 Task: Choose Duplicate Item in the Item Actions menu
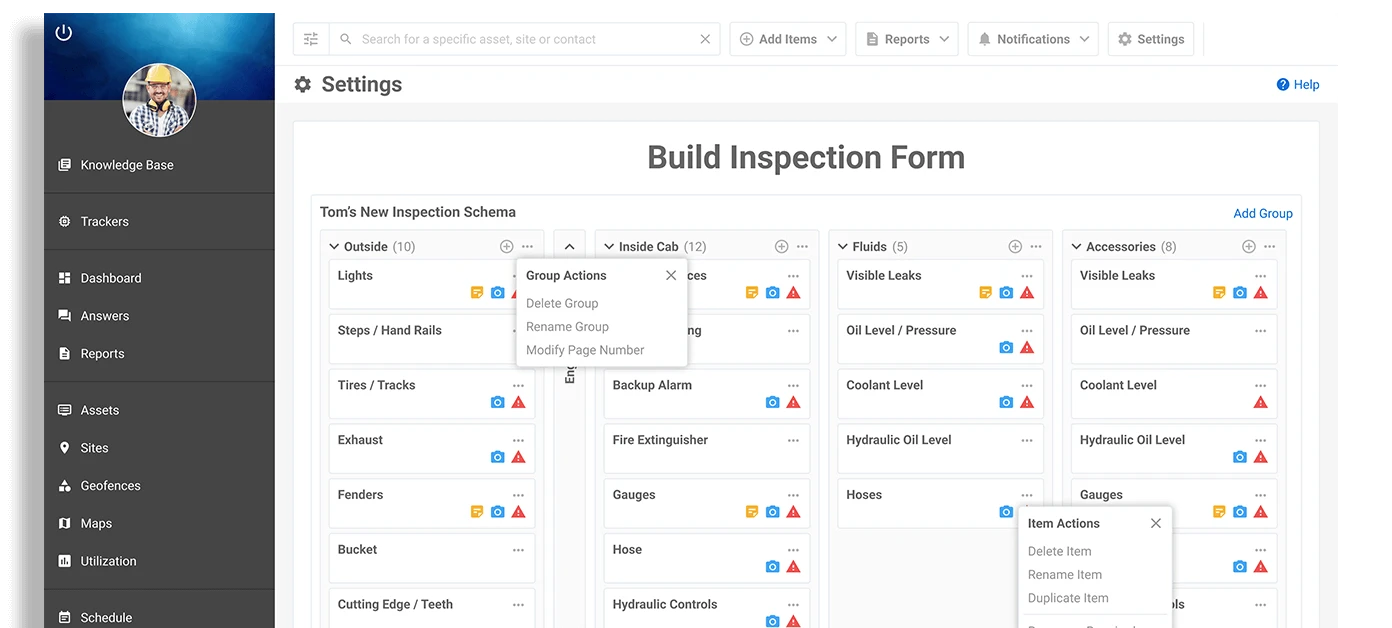[1067, 597]
